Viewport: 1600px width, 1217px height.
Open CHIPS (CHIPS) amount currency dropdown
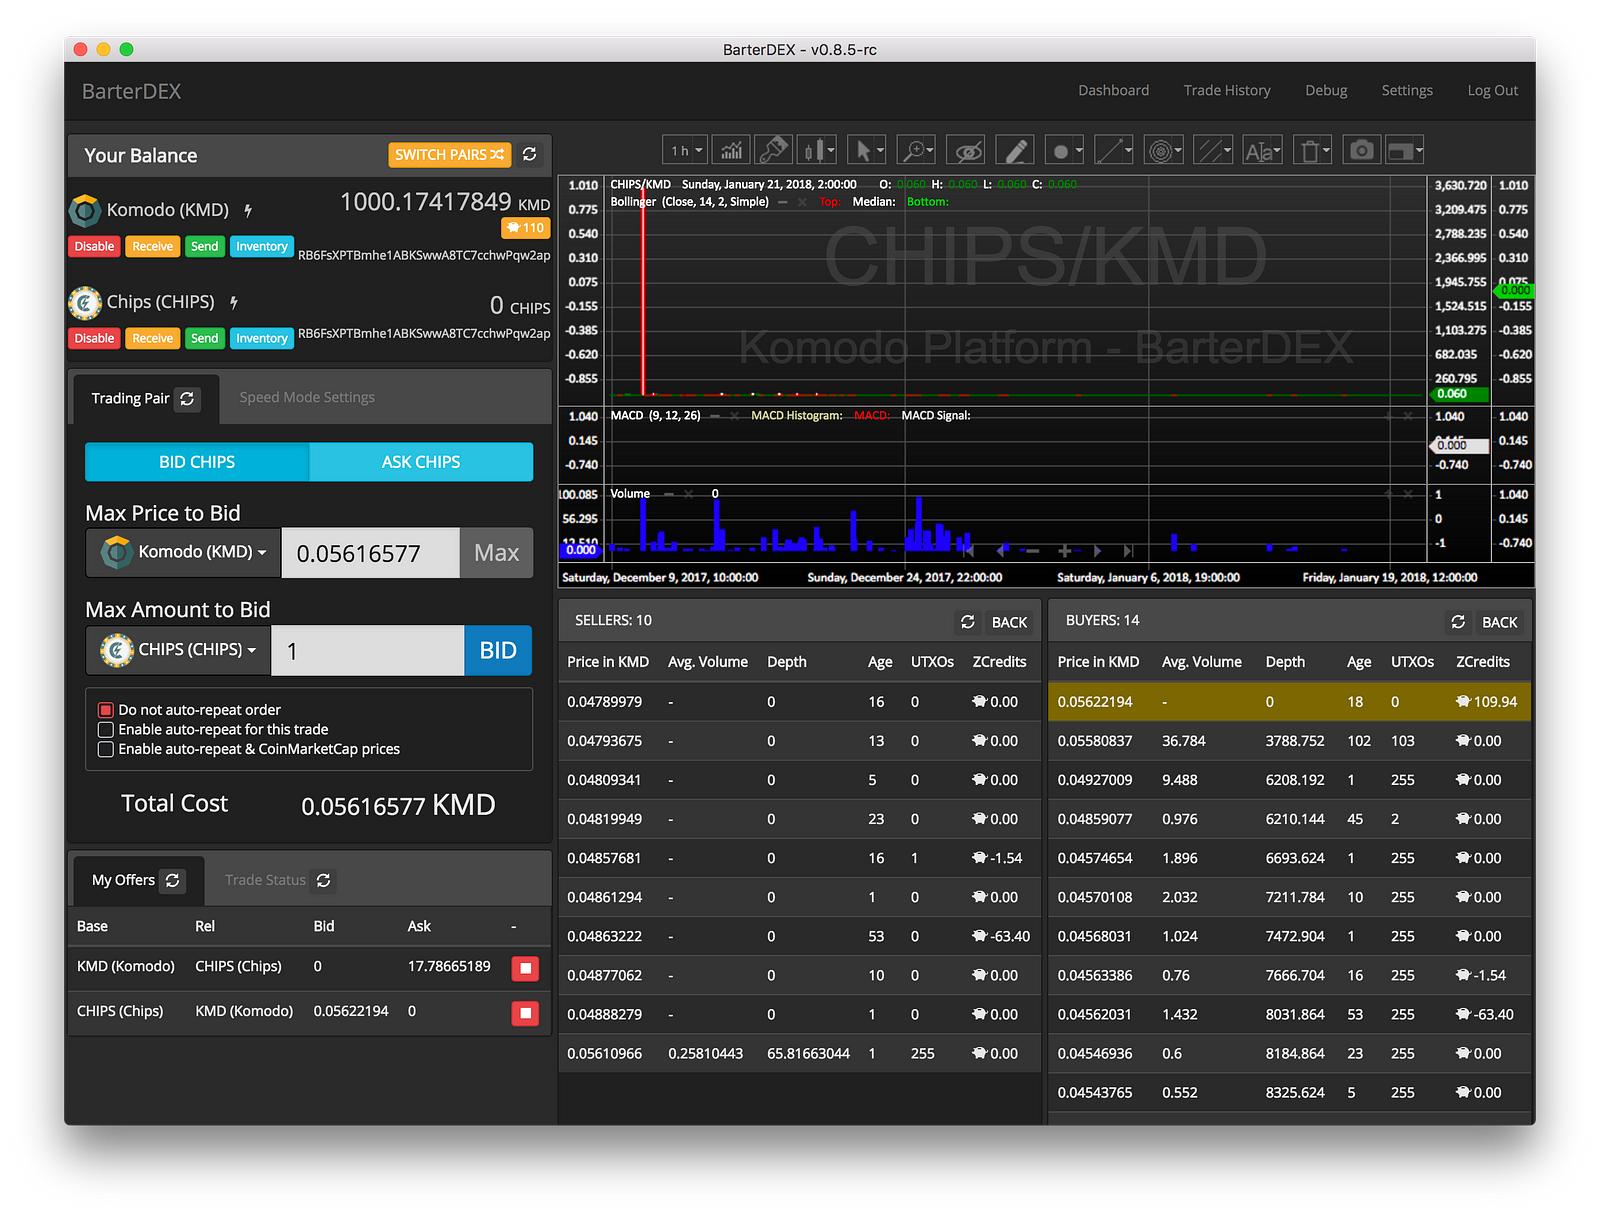click(x=179, y=650)
